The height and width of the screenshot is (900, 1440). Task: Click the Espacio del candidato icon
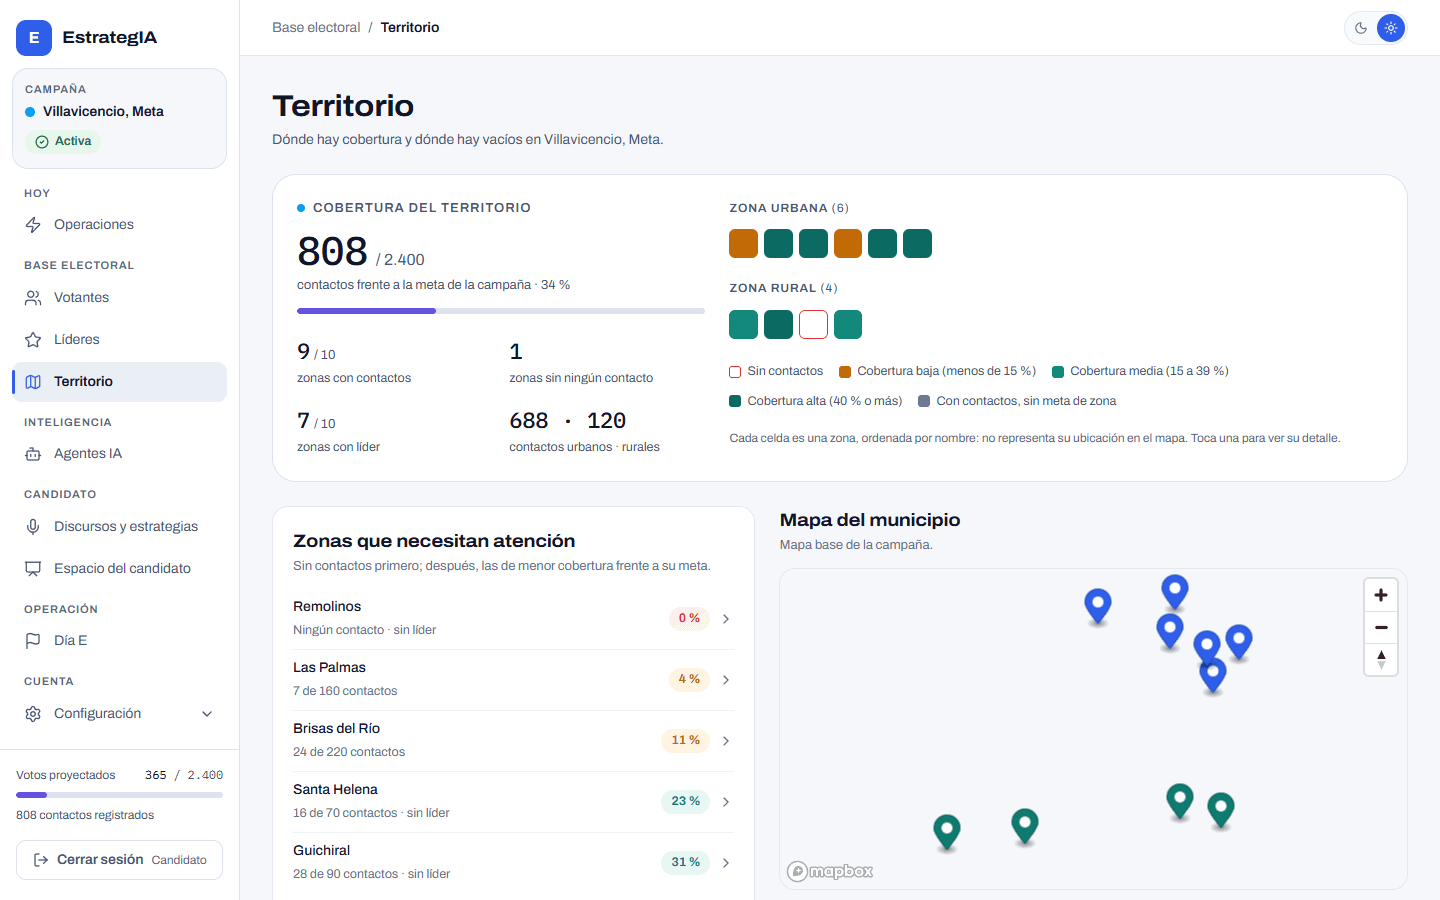pyautogui.click(x=33, y=569)
